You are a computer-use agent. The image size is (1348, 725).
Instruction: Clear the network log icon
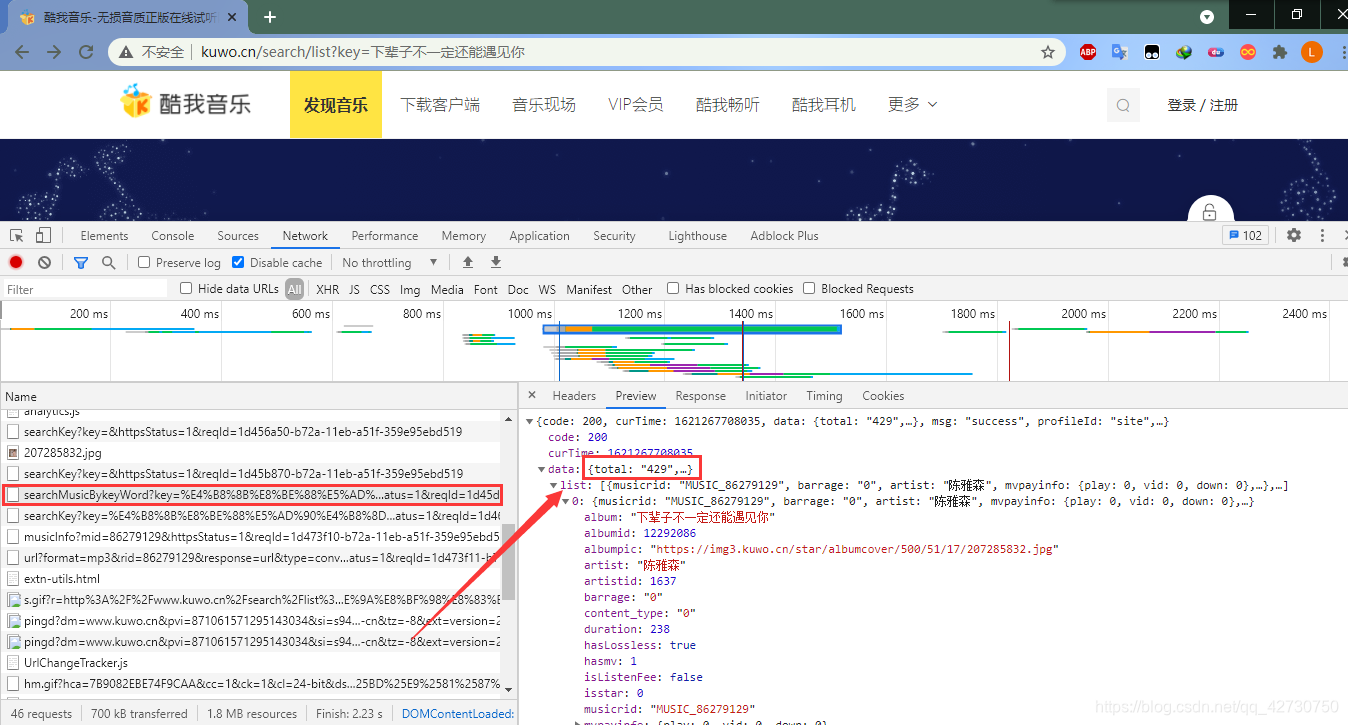coord(44,262)
